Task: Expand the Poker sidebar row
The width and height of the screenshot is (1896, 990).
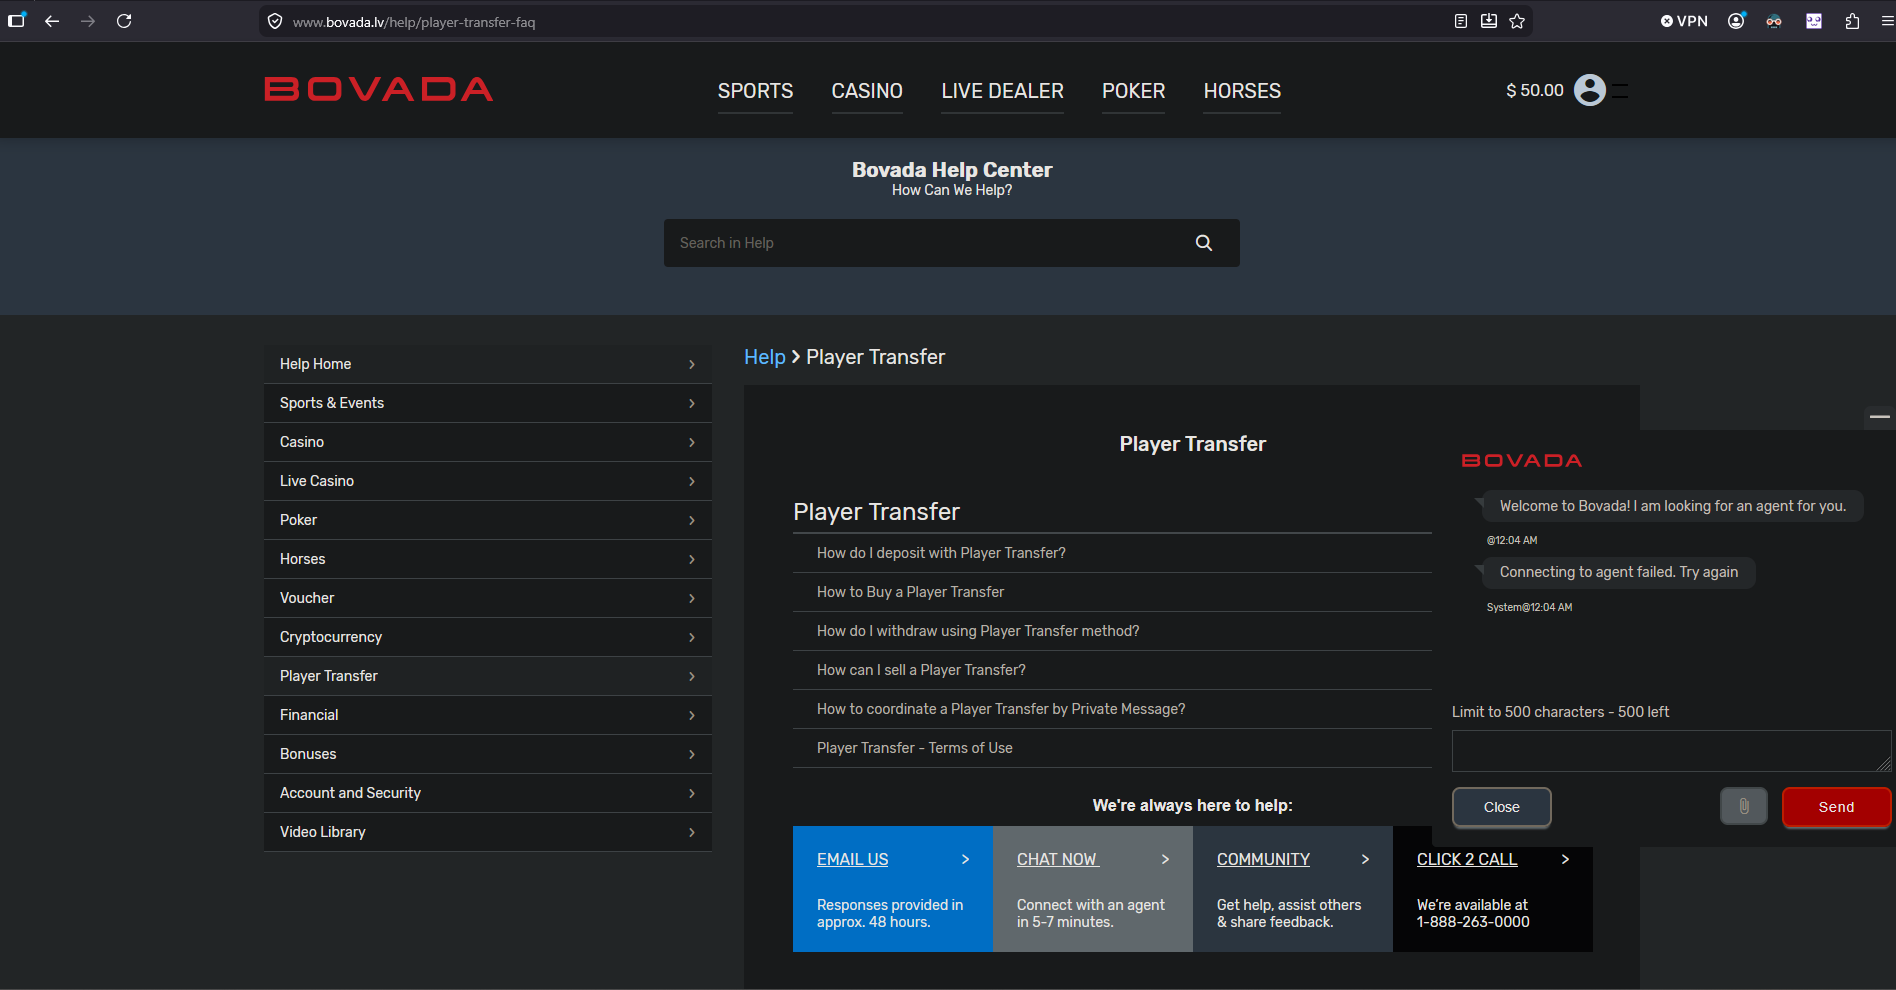Action: click(x=488, y=520)
